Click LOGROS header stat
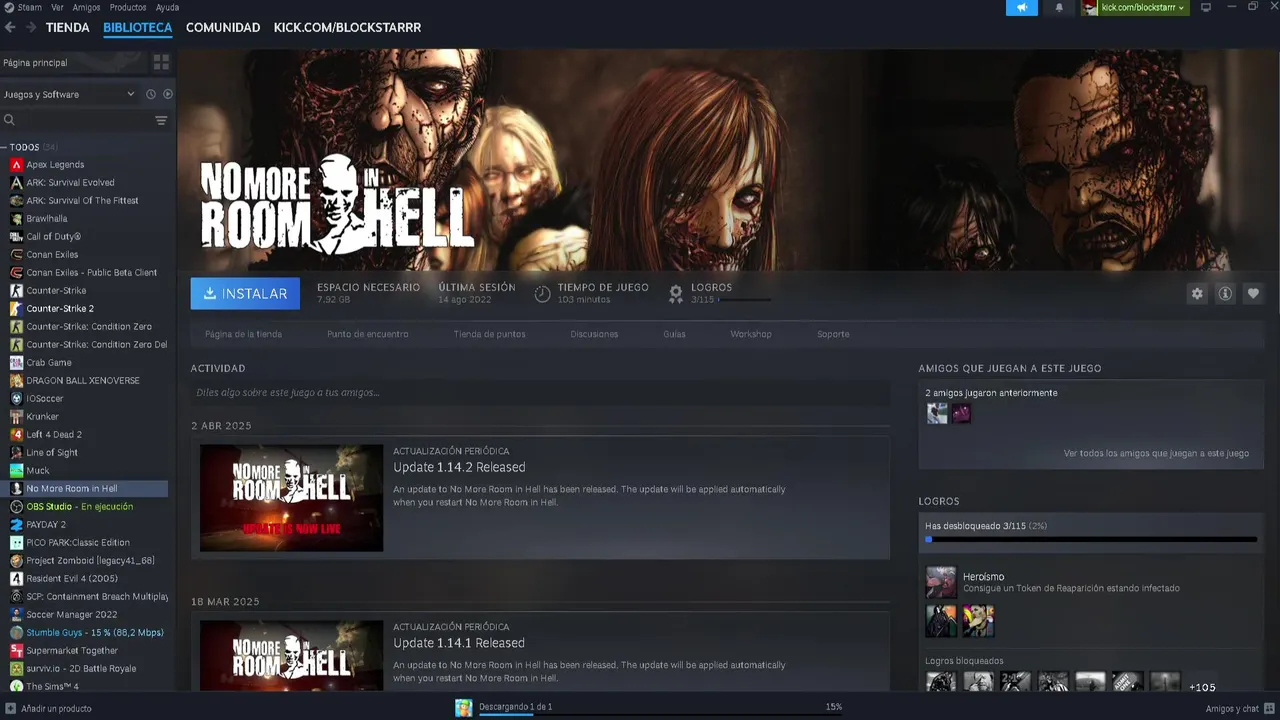The height and width of the screenshot is (720, 1280). 711,287
